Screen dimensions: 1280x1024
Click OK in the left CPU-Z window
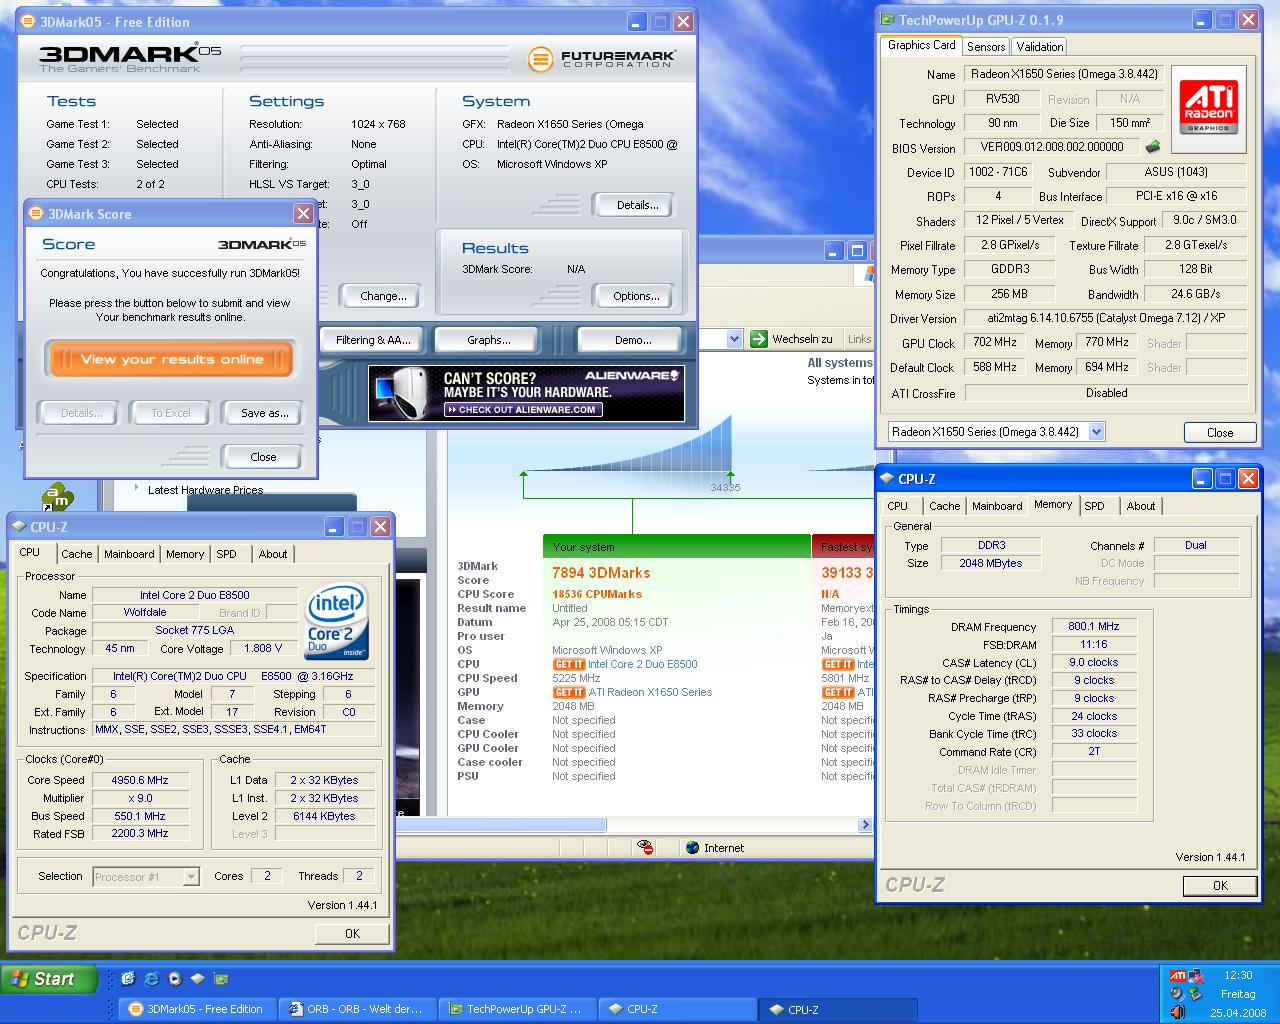pos(352,933)
